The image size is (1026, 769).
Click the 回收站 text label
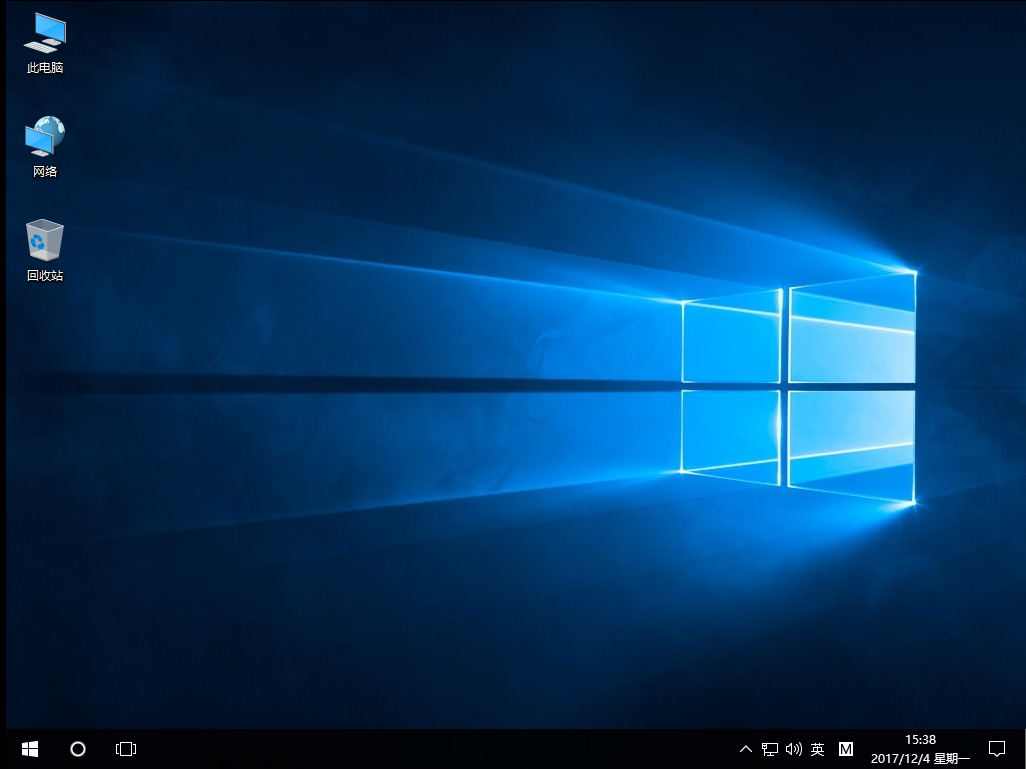click(x=44, y=273)
